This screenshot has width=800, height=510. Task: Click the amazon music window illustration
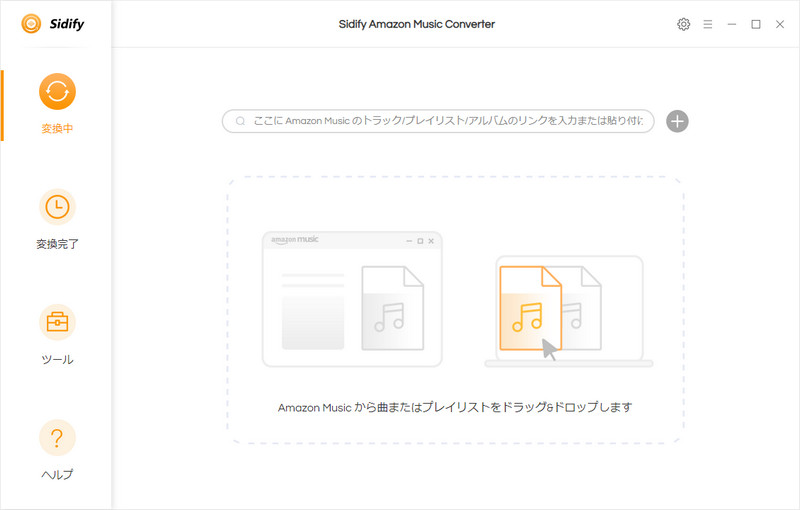pos(352,299)
